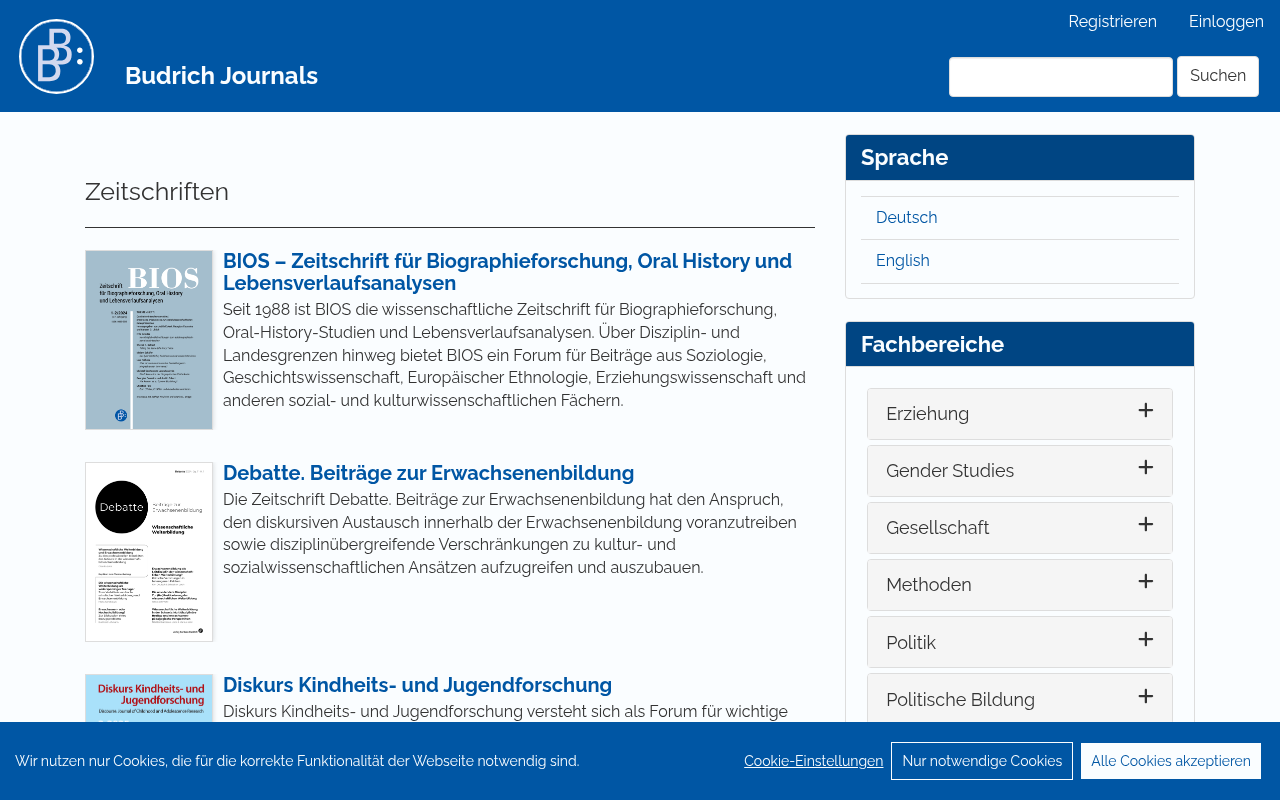Choose Nur notwendige Cookies button
This screenshot has width=1280, height=800.
click(982, 761)
